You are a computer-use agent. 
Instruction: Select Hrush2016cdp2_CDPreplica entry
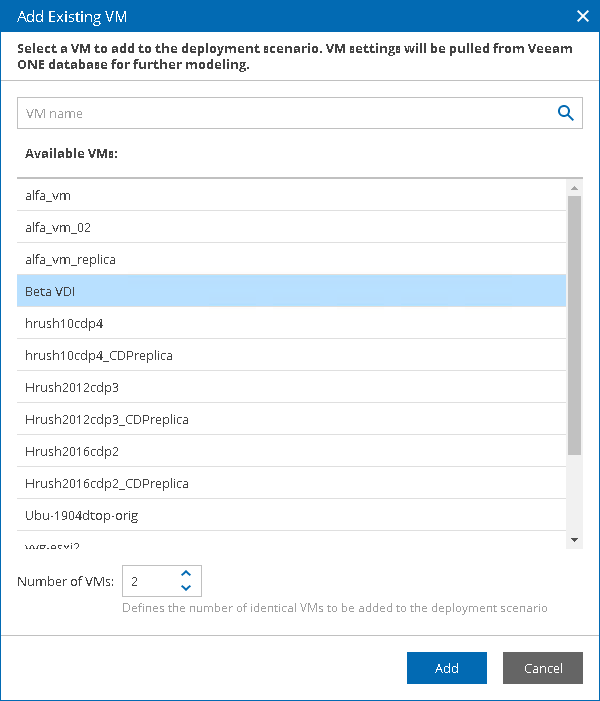point(290,483)
